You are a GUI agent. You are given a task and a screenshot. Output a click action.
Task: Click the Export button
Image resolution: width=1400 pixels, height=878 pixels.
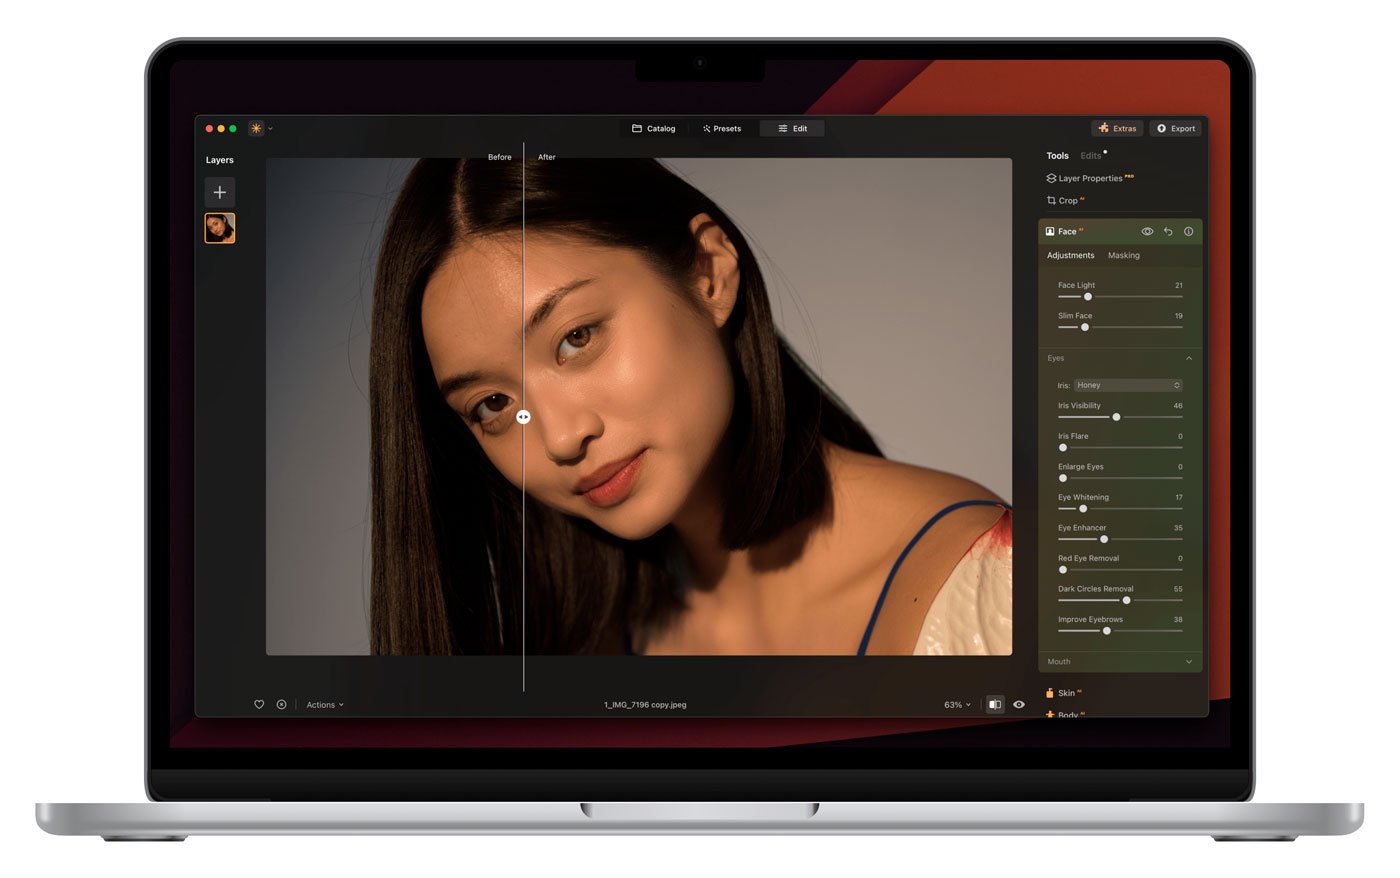pyautogui.click(x=1176, y=128)
